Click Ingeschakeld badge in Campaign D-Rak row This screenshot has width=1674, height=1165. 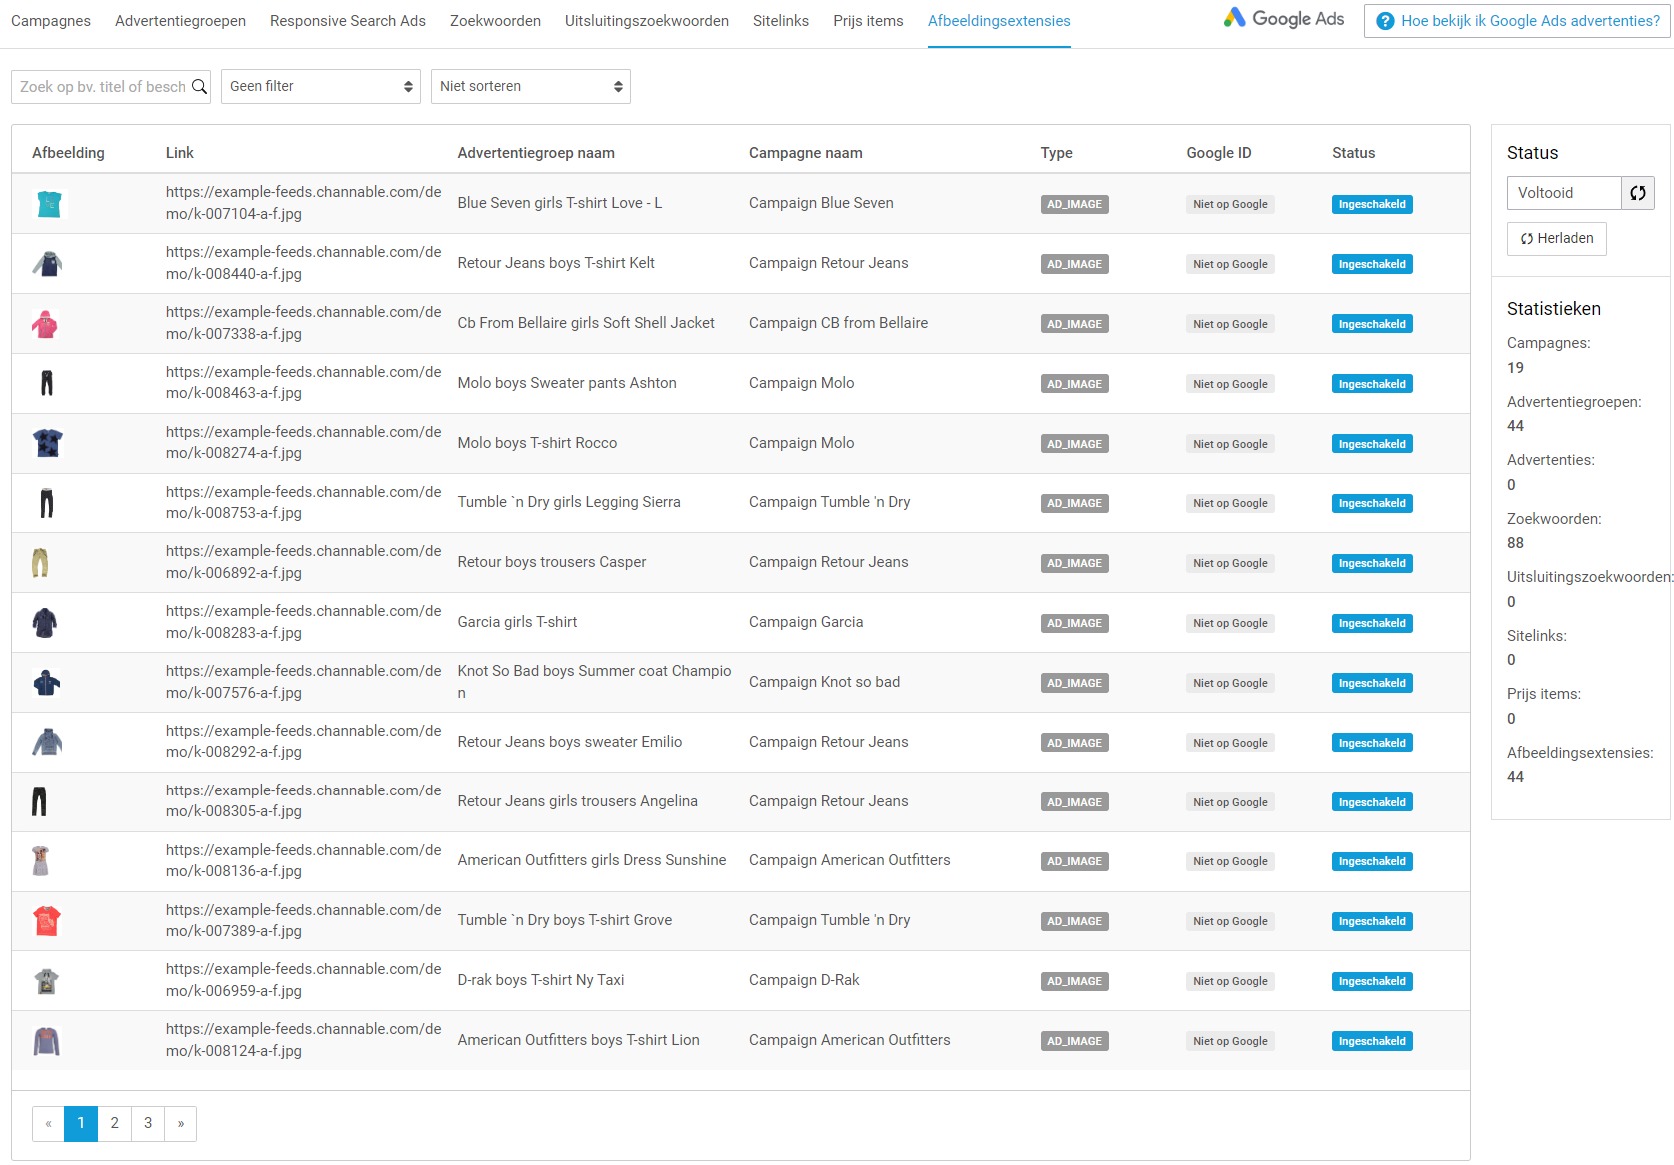tap(1372, 981)
